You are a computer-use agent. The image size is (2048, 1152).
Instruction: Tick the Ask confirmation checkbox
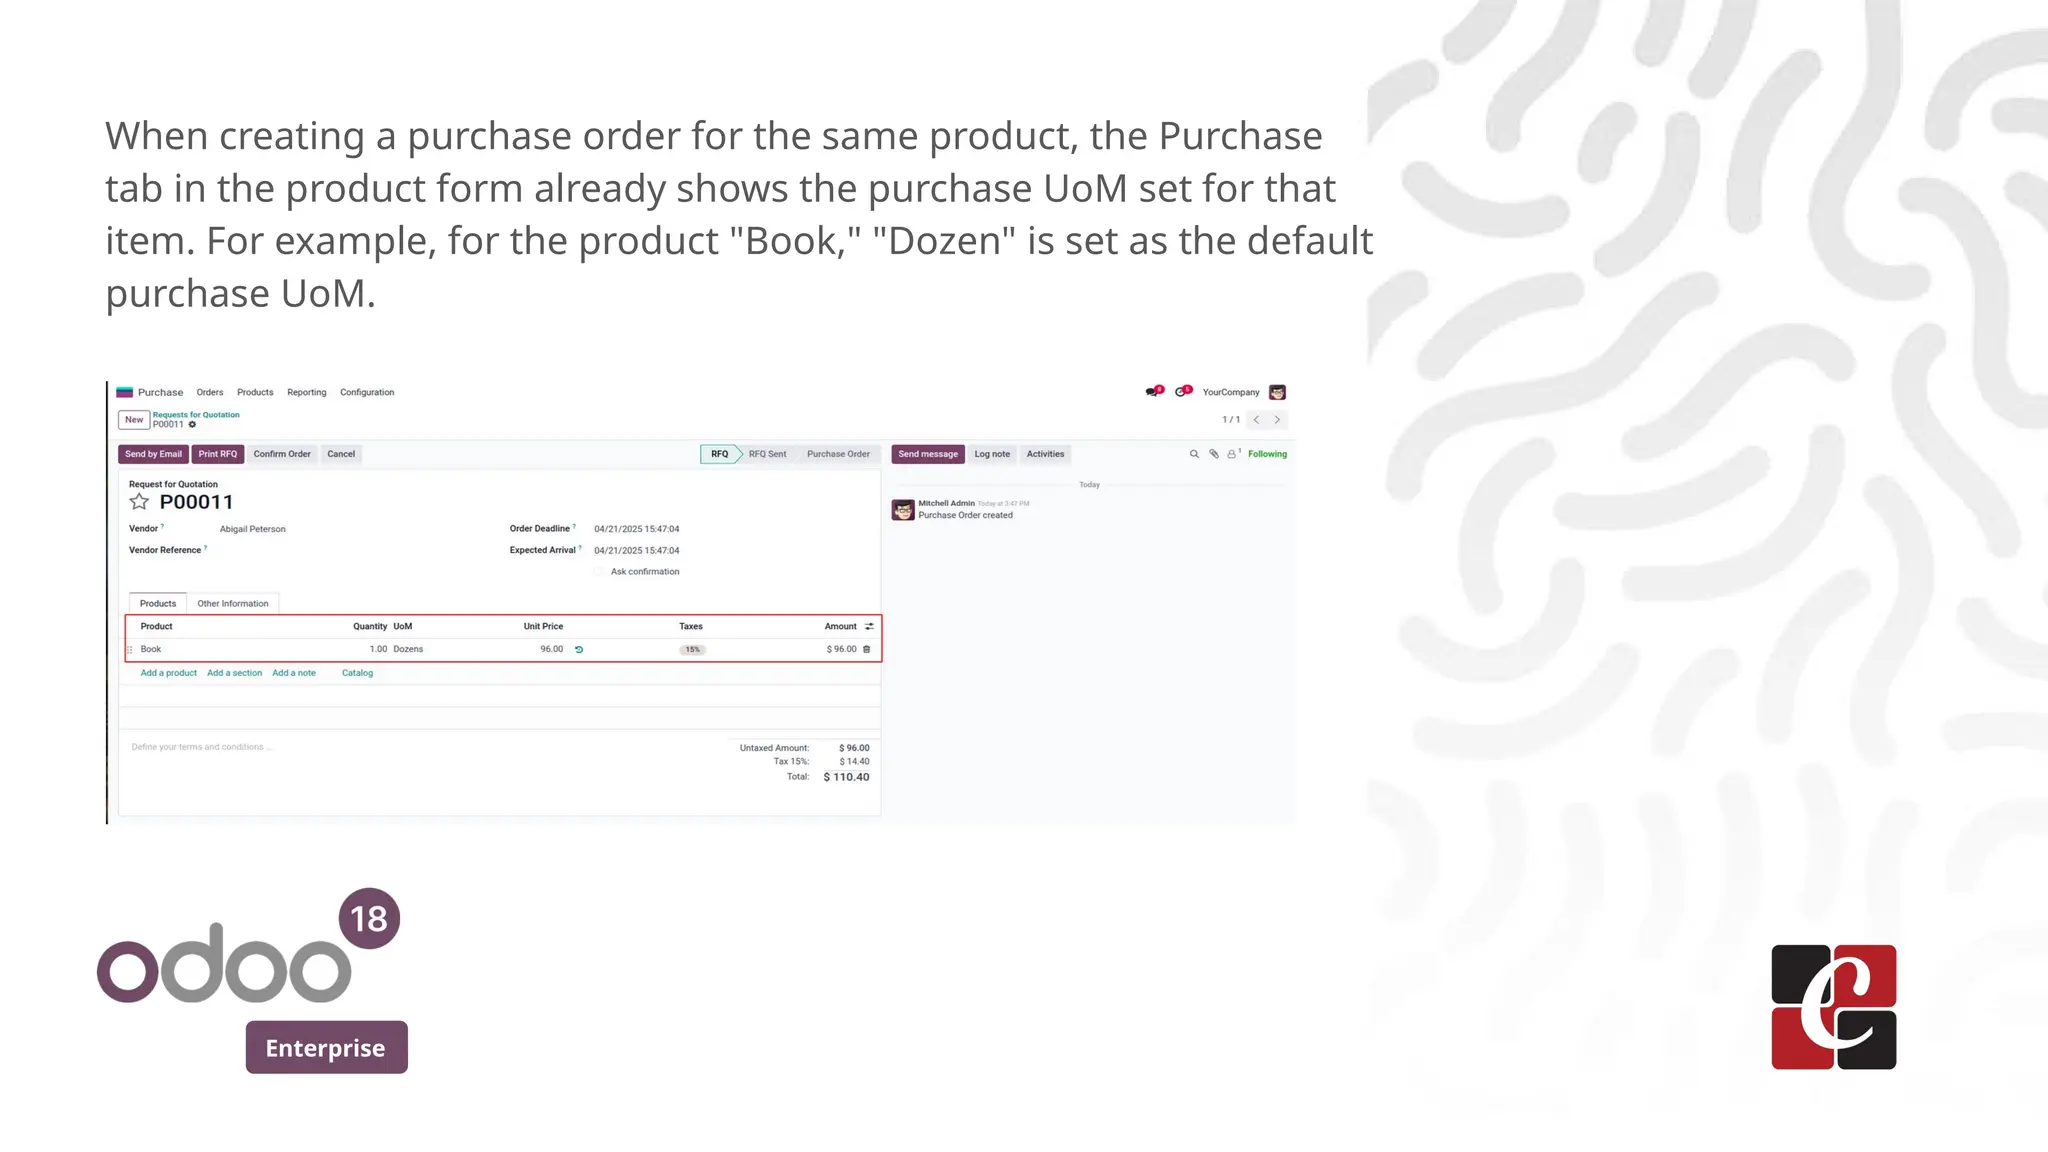click(x=599, y=572)
